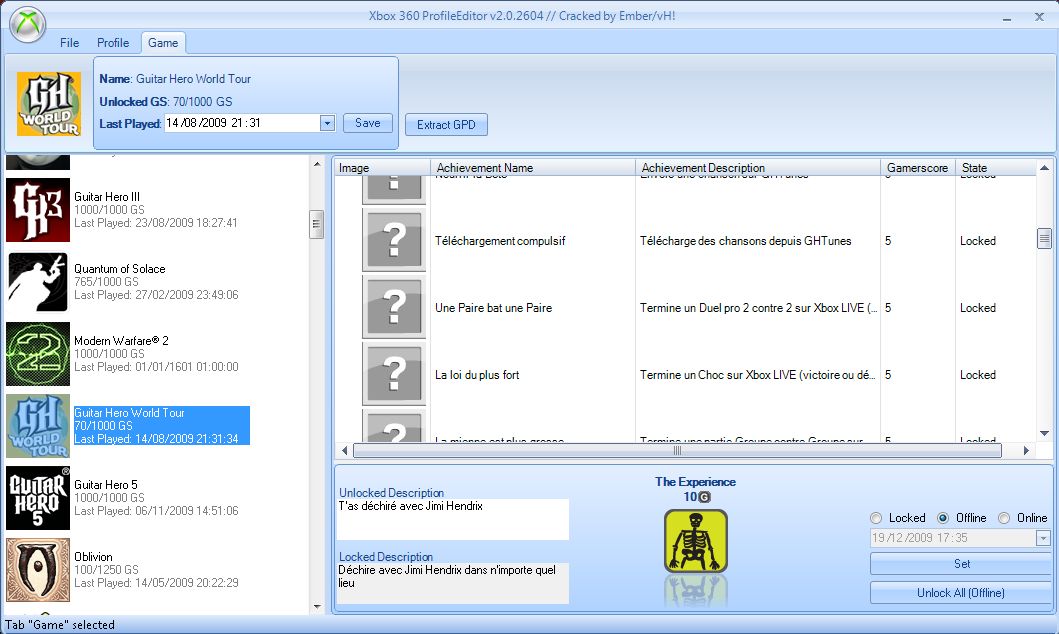The width and height of the screenshot is (1059, 634).
Task: Click Unlock All (Offline) button
Action: (x=962, y=593)
